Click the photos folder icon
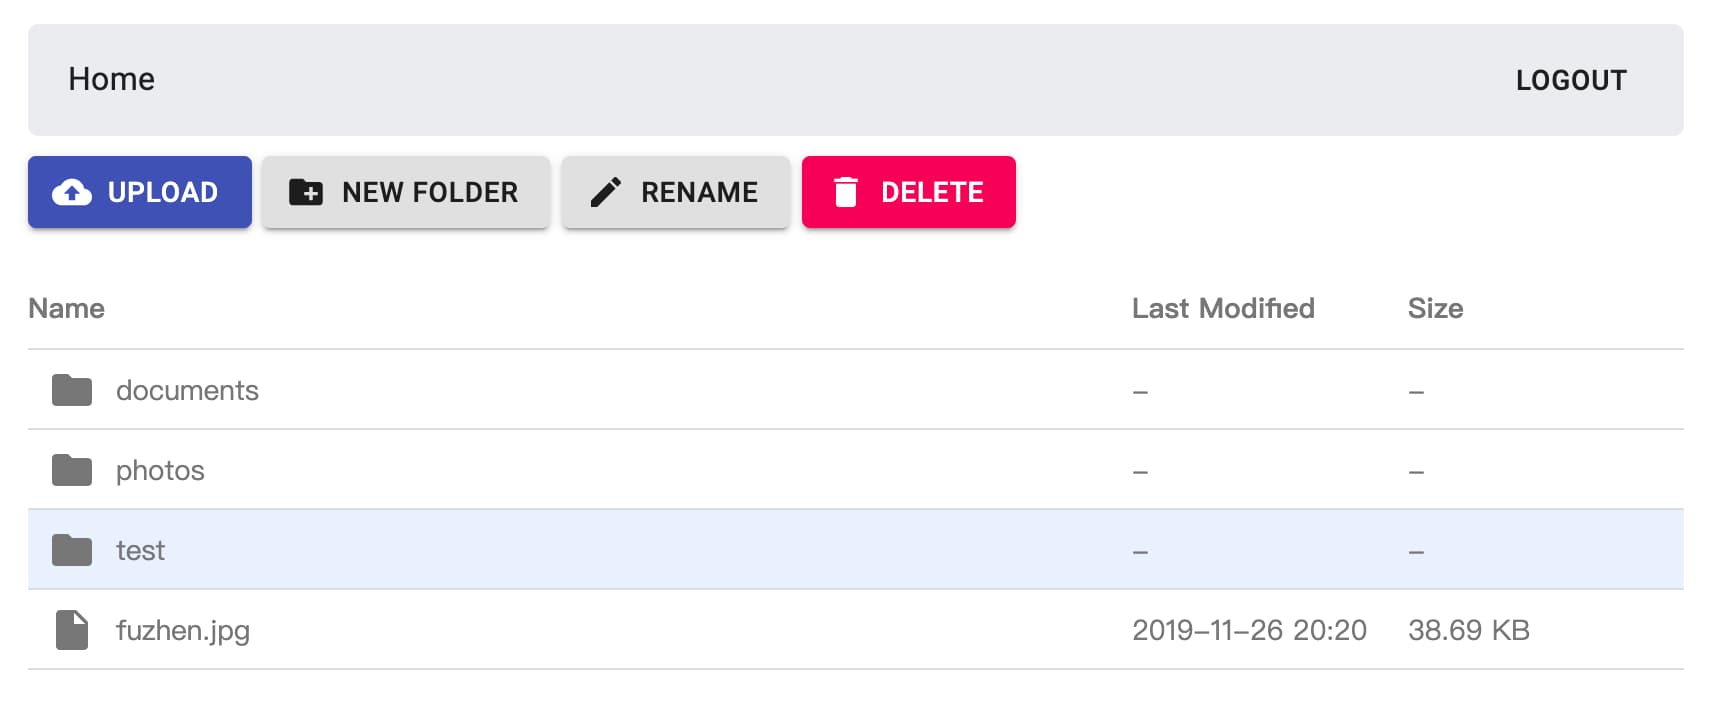Viewport: 1718px width, 716px height. (72, 470)
